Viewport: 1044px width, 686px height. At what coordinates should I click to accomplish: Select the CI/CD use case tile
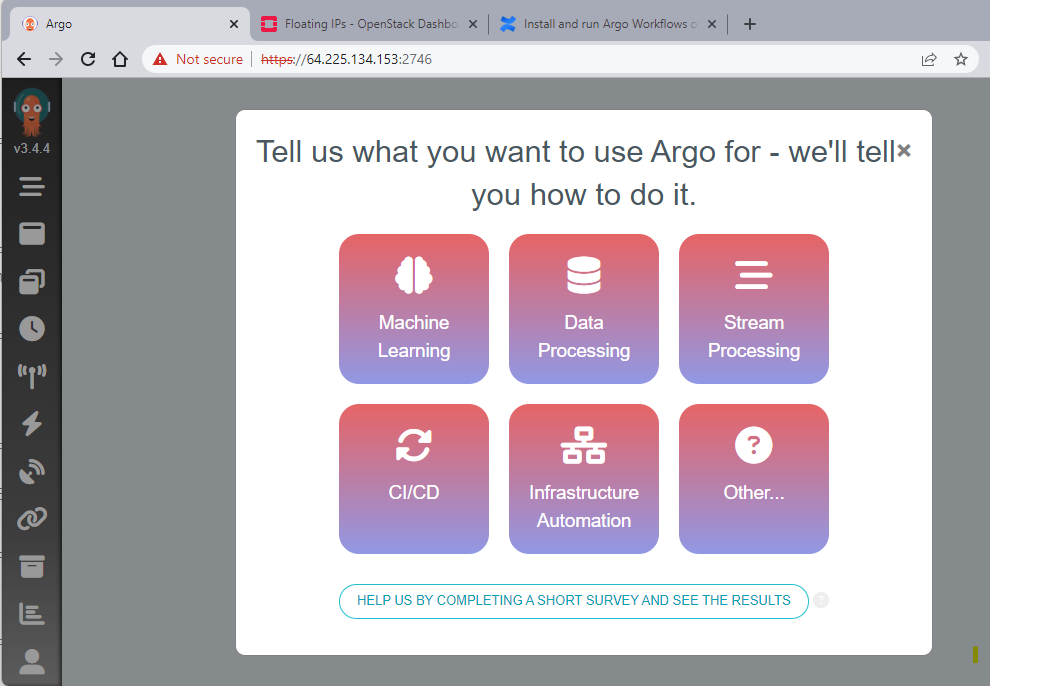click(414, 479)
